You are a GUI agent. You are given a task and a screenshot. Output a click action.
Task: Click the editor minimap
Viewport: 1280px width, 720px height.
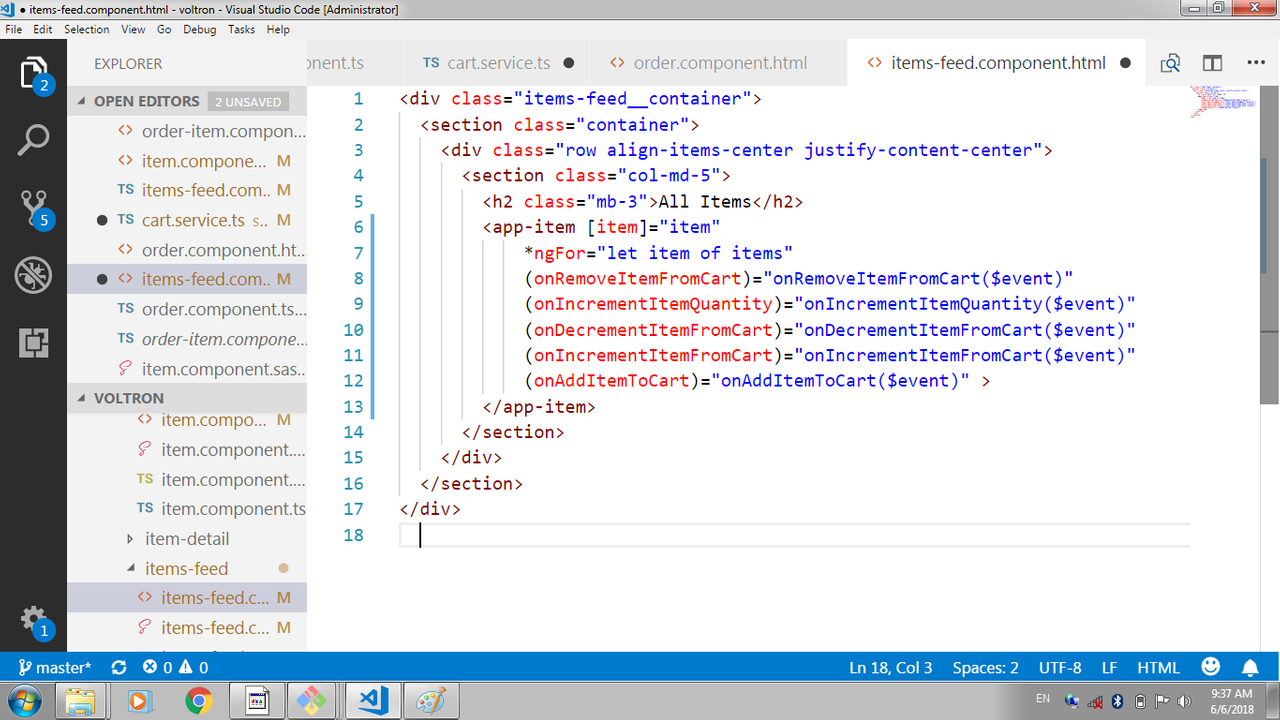pos(1223,103)
